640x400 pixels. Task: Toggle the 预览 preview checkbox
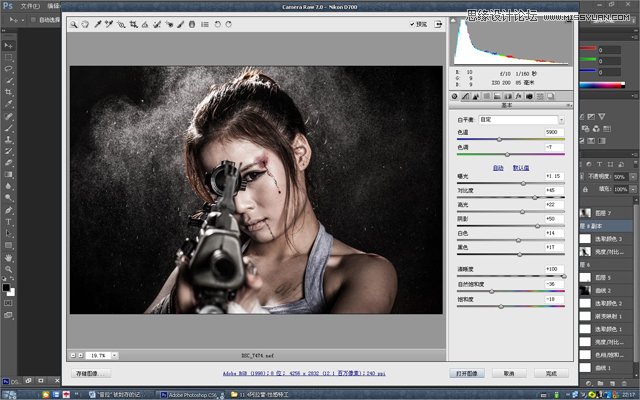pyautogui.click(x=413, y=24)
